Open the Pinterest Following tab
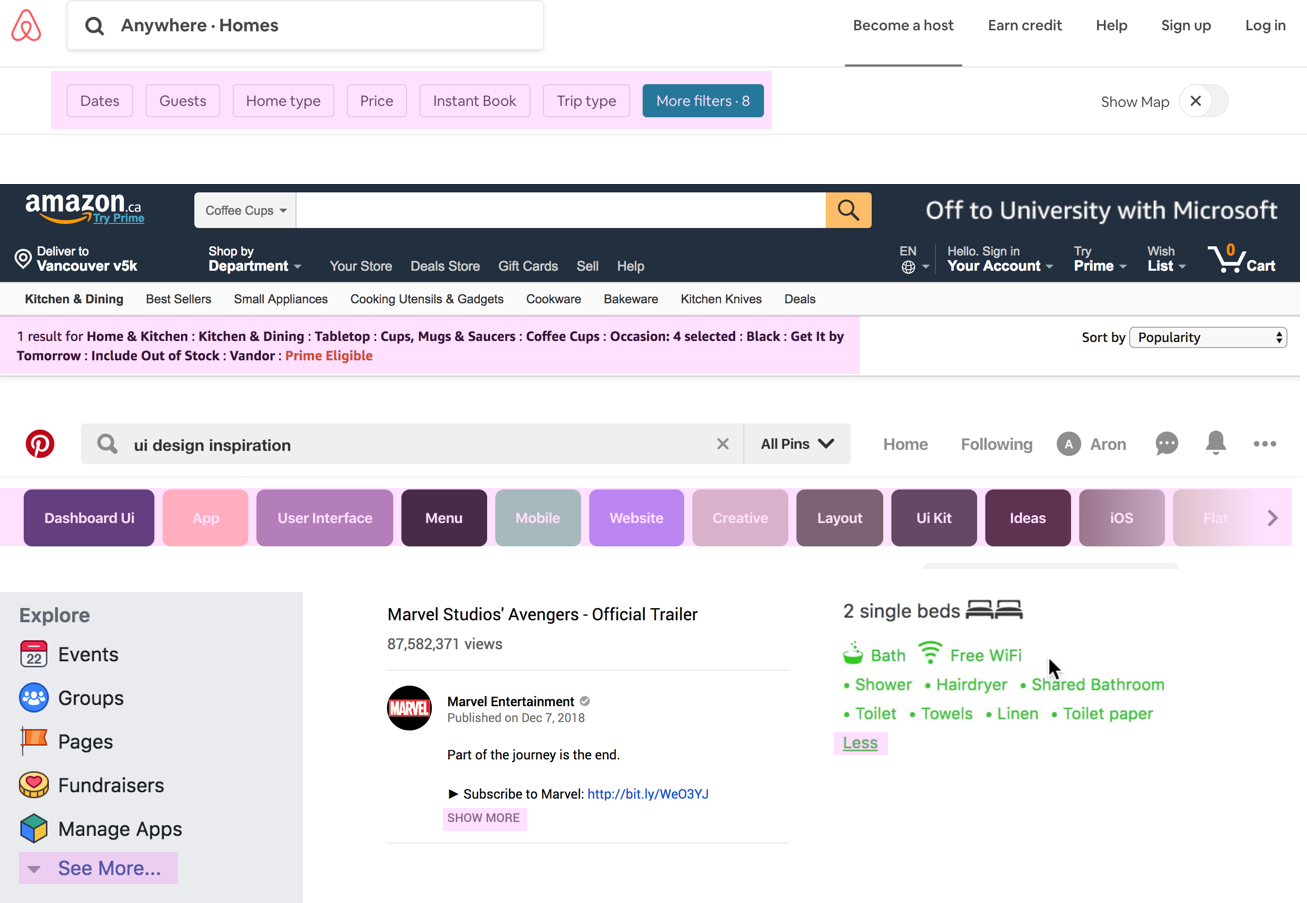This screenshot has height=903, width=1307. click(996, 444)
